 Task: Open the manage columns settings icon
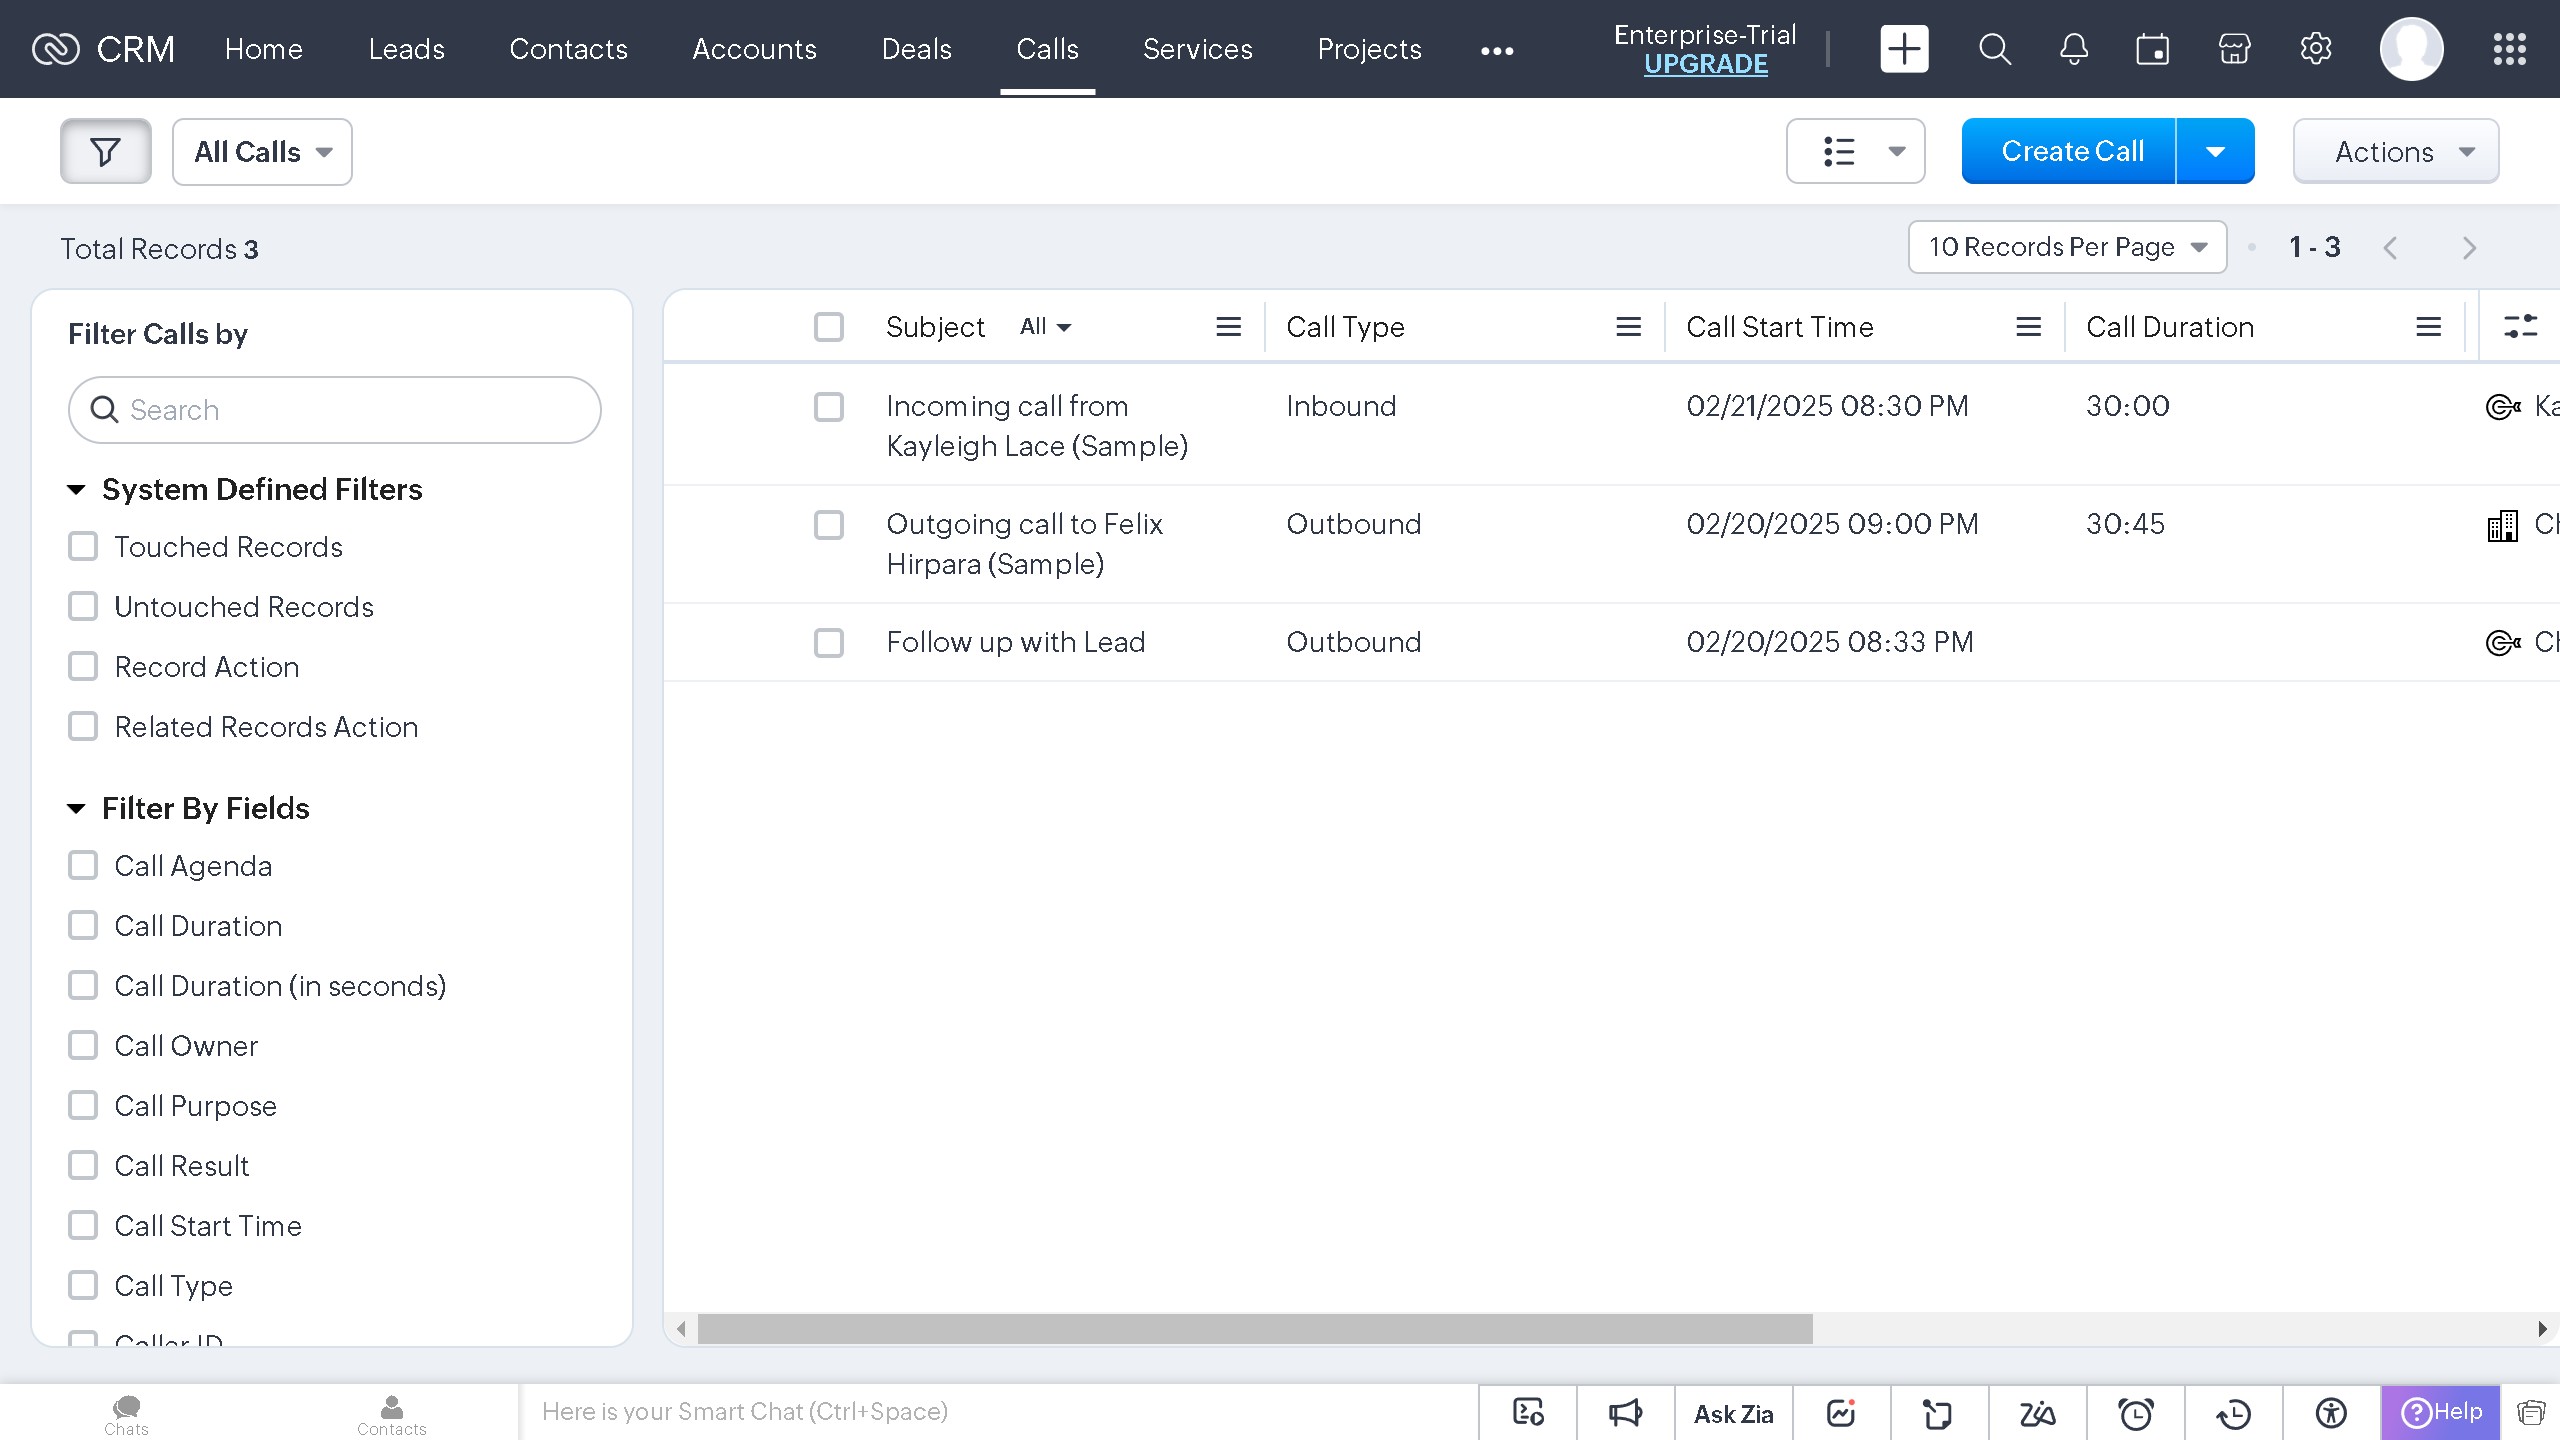(x=2520, y=327)
